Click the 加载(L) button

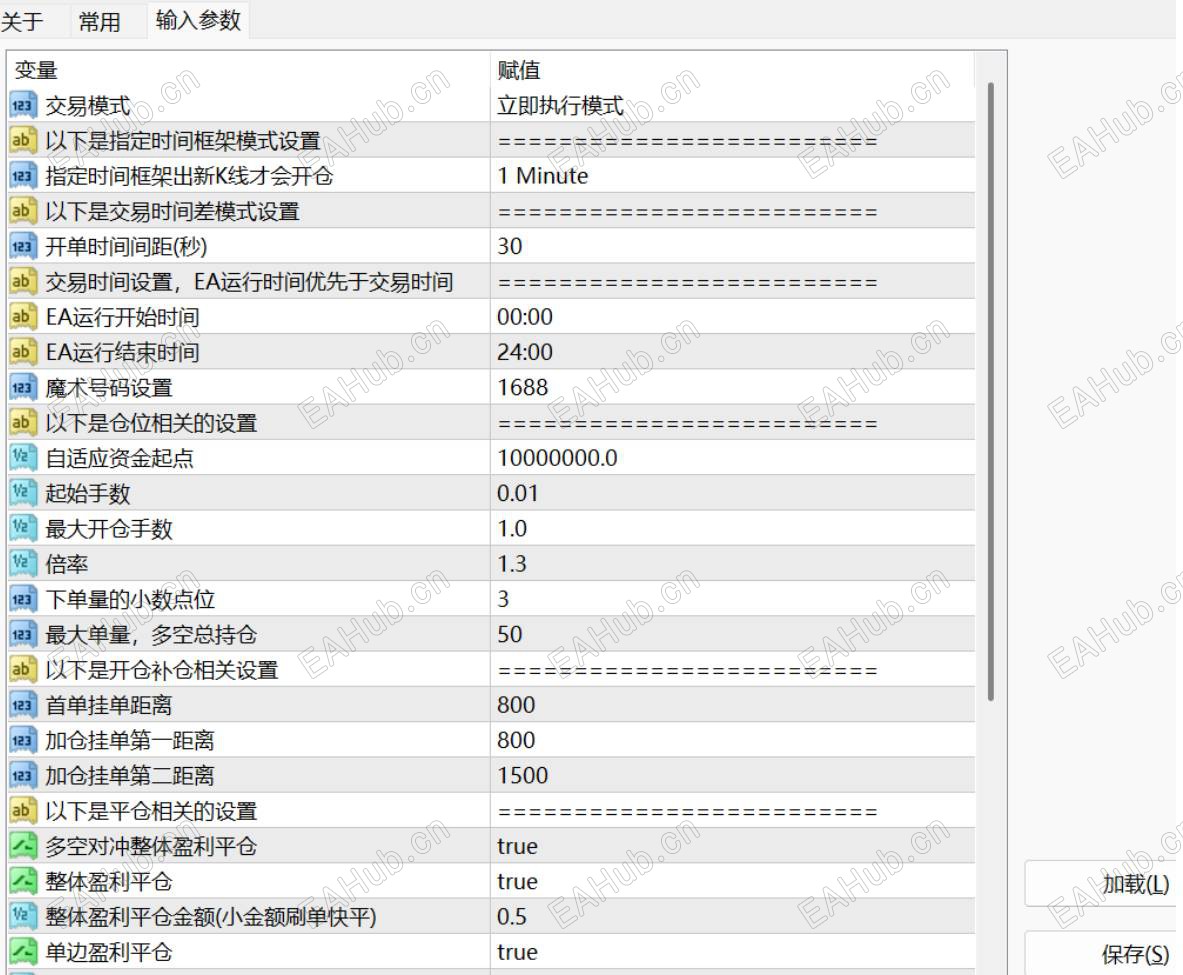click(x=1103, y=884)
